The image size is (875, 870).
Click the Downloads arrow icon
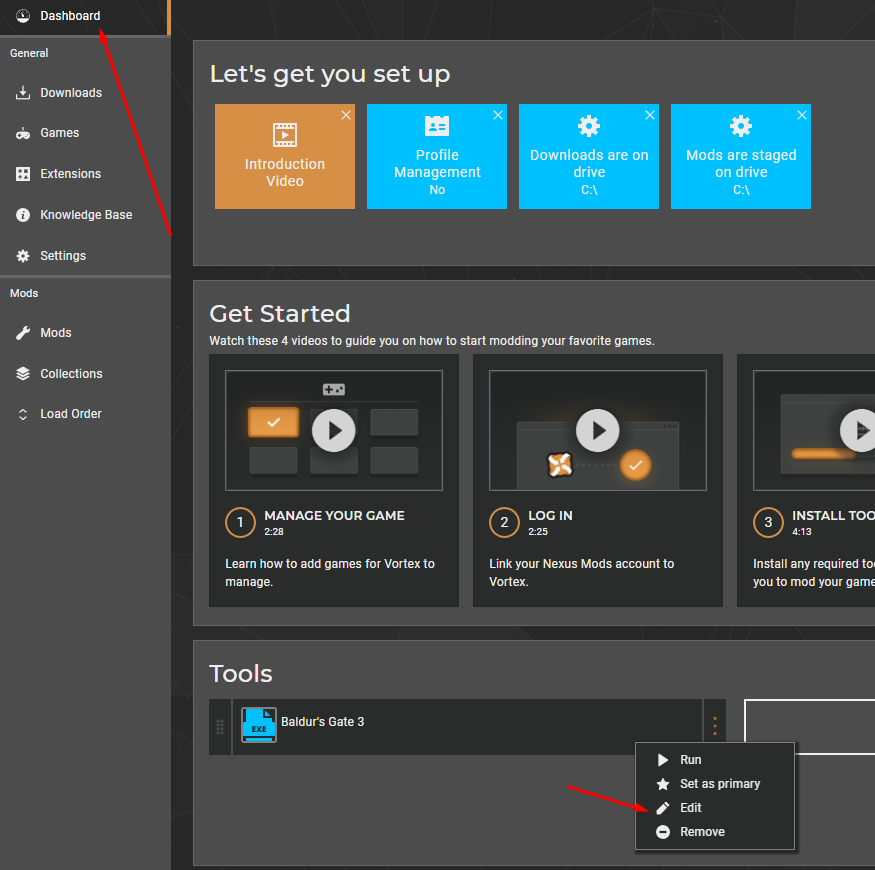tap(23, 93)
